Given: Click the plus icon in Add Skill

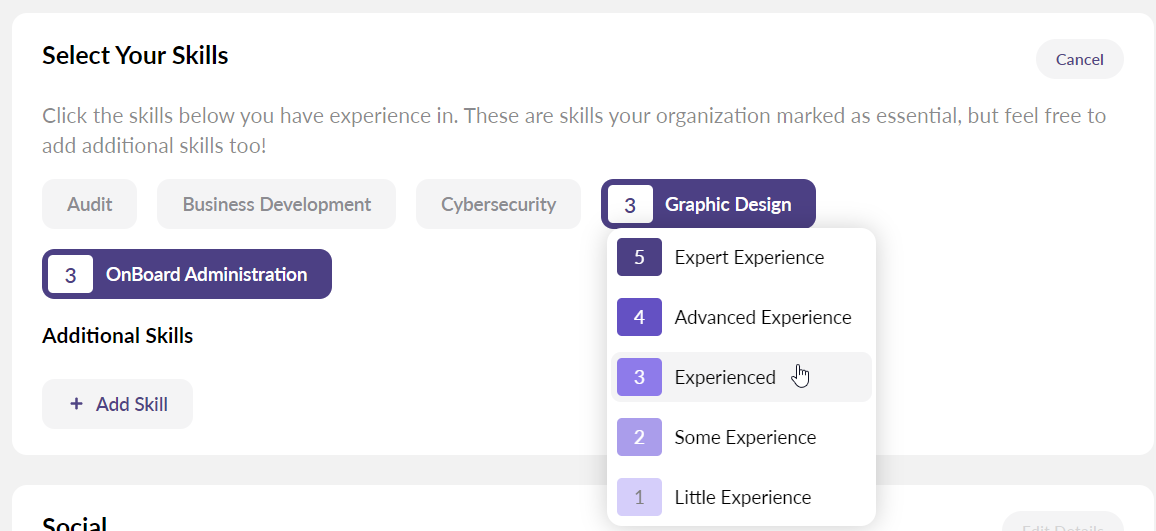Looking at the screenshot, I should point(76,404).
